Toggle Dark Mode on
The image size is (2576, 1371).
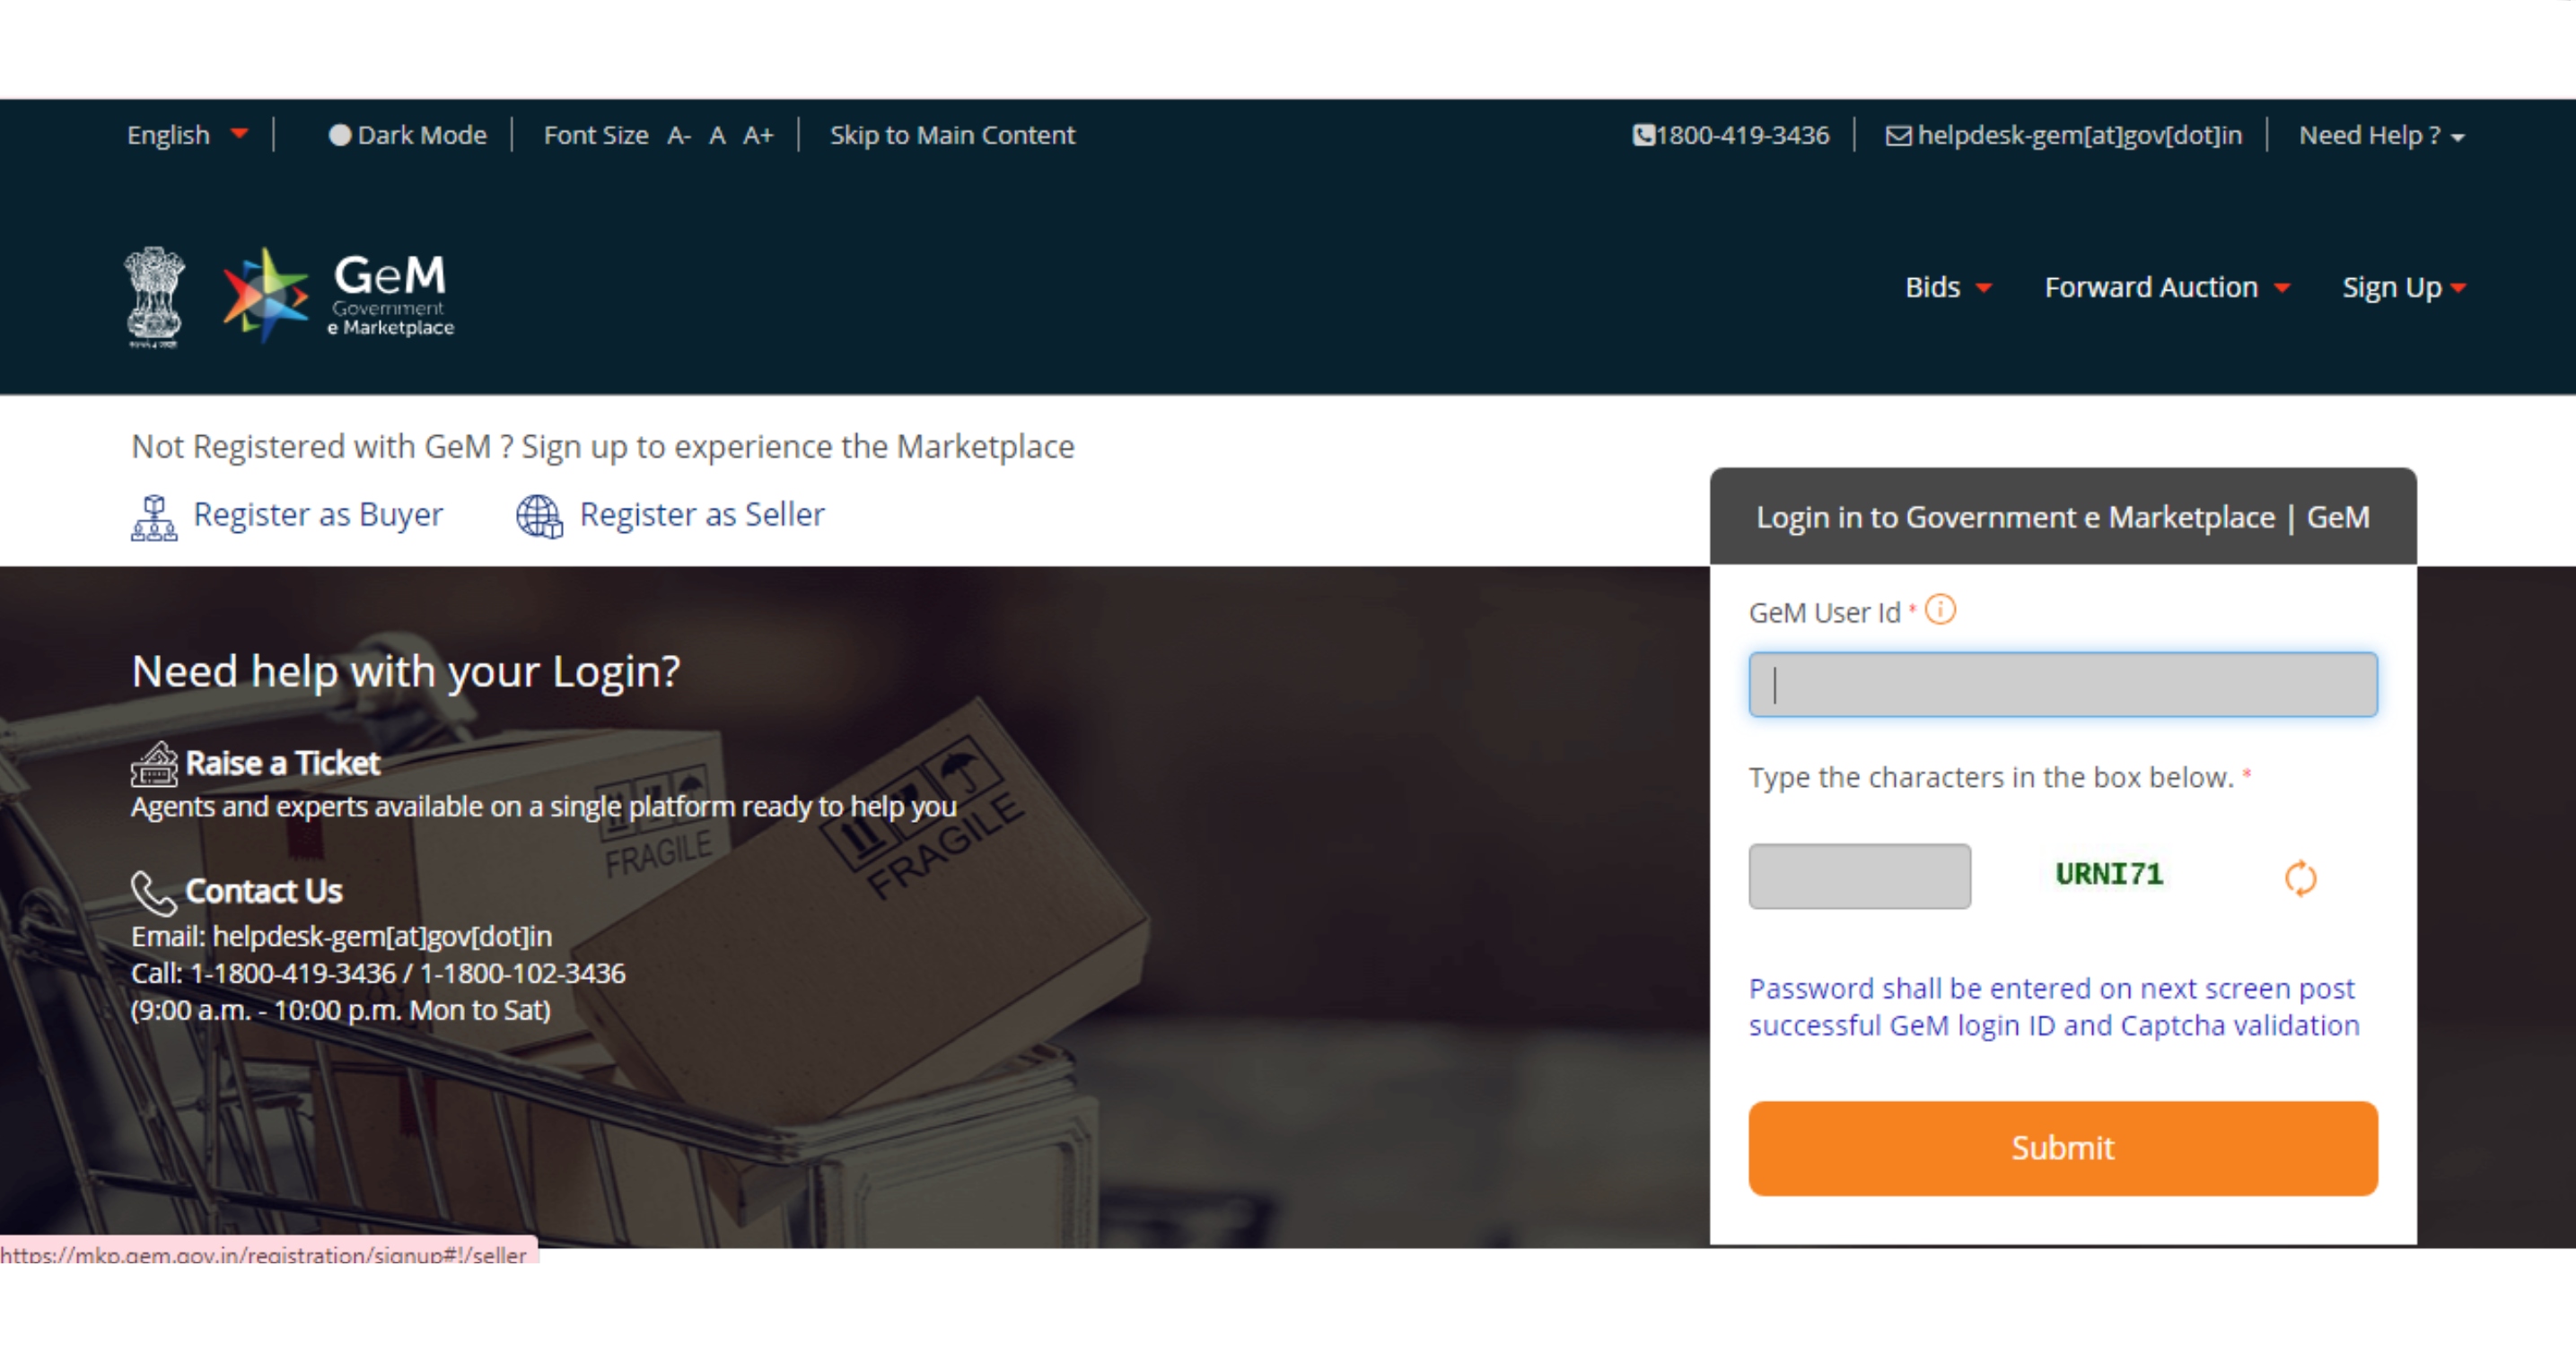(x=339, y=133)
